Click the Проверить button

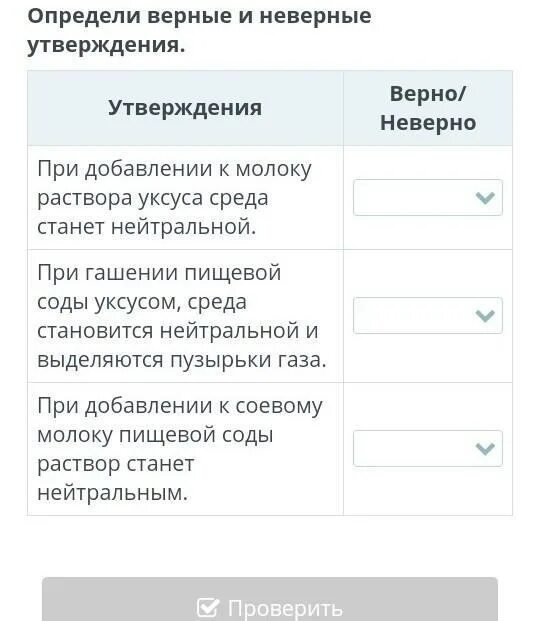tap(270, 599)
